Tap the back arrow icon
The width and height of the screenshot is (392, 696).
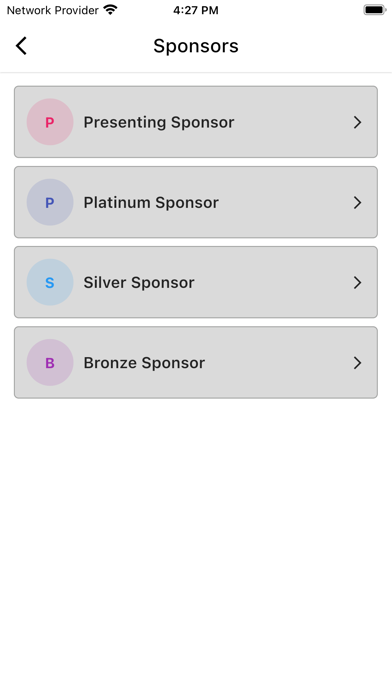click(21, 46)
